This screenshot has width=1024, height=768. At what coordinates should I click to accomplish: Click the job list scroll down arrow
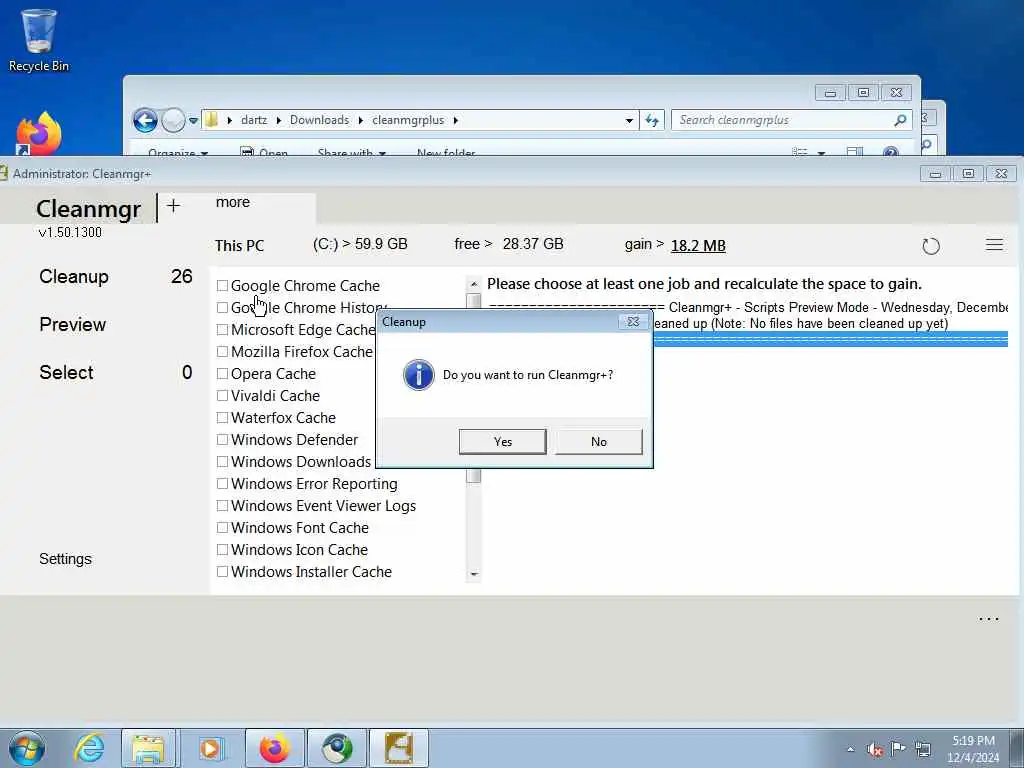point(474,574)
